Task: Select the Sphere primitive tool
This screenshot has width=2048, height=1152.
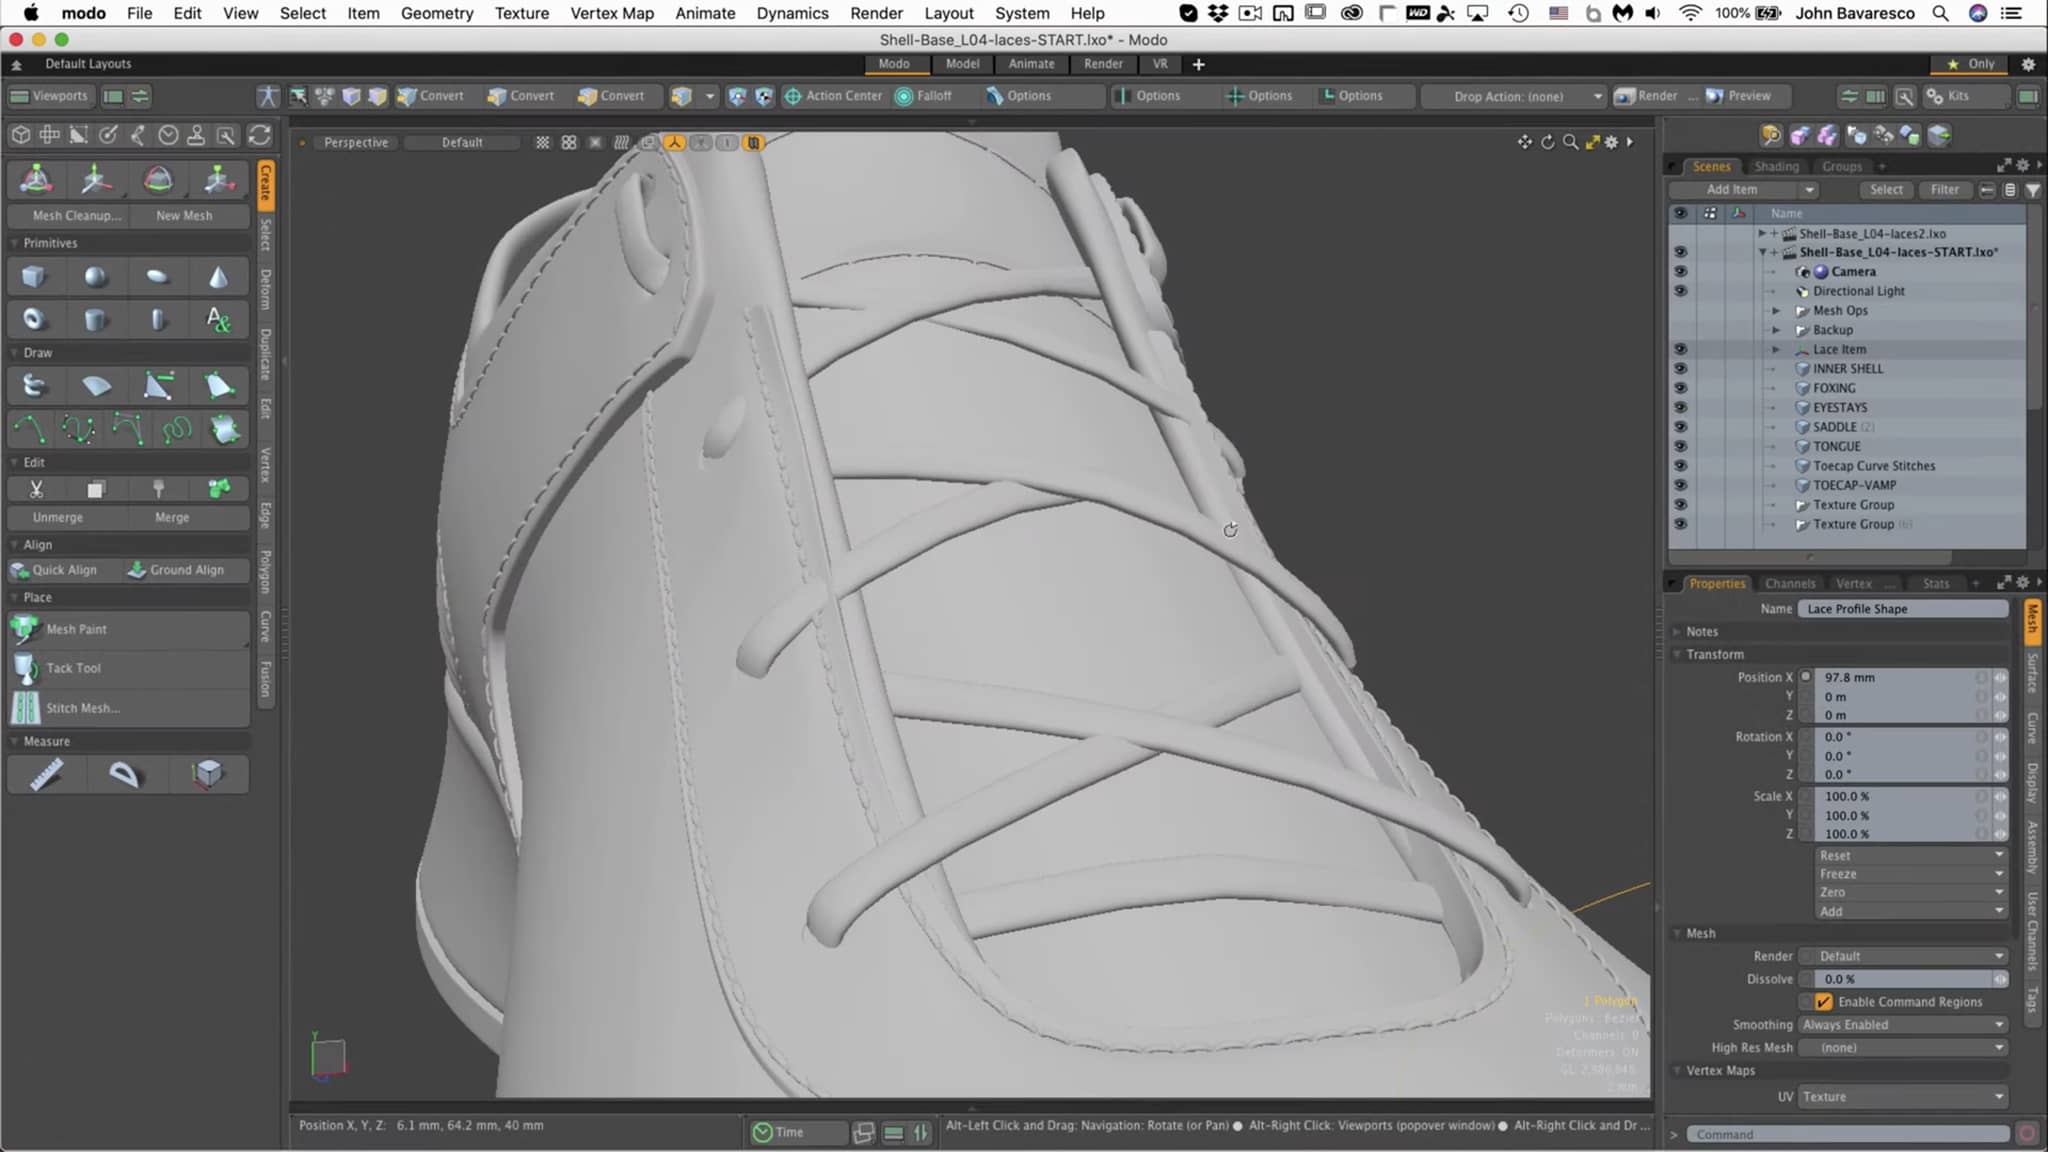Action: [95, 277]
